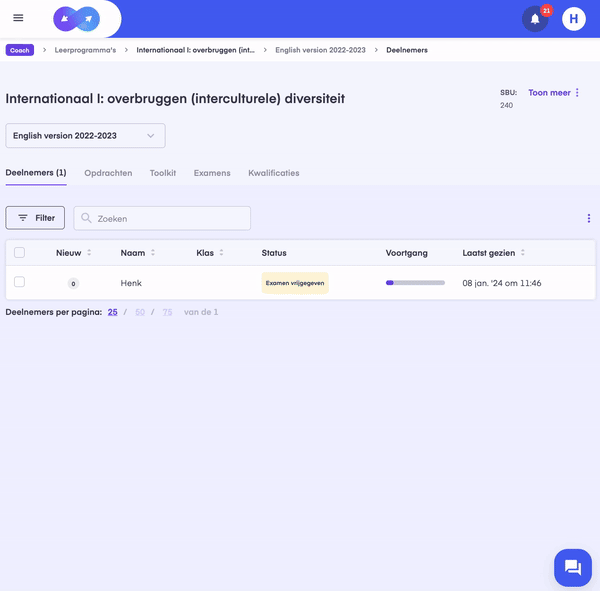Tick the checkbox for Henk's row
The height and width of the screenshot is (591, 600).
(20, 282)
